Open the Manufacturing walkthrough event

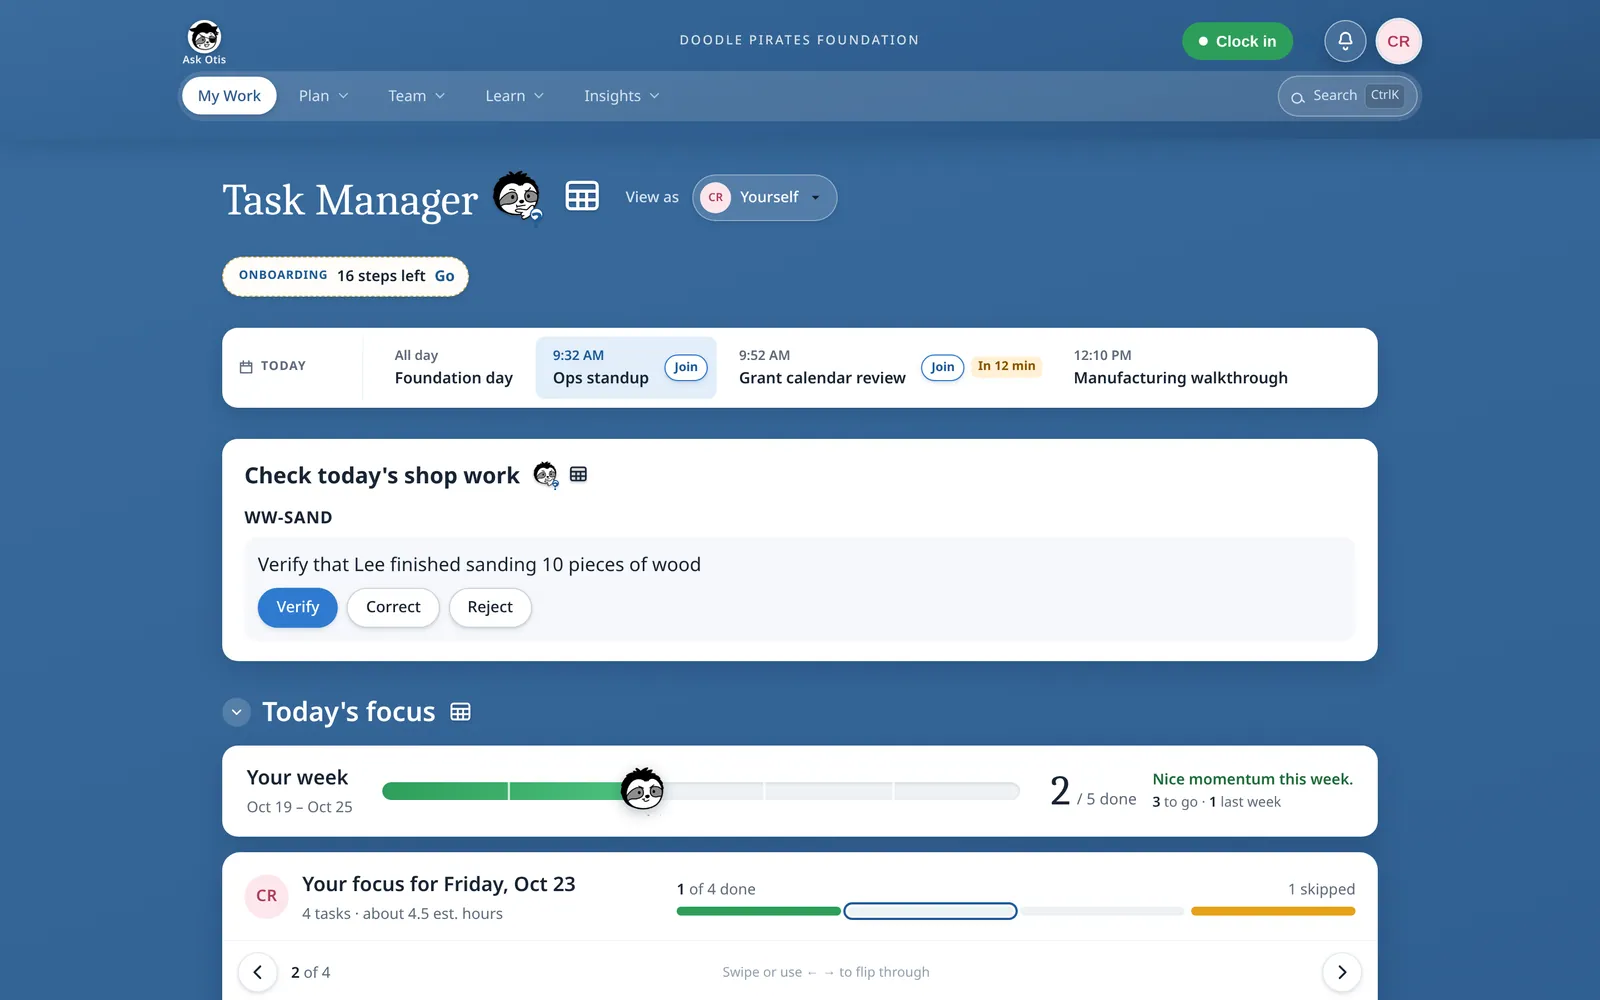(x=1180, y=367)
